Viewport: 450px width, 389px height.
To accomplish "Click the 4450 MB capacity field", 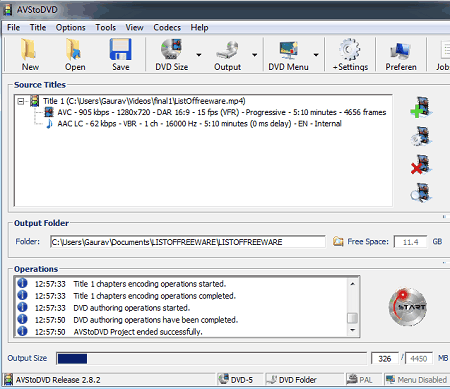I will (419, 359).
